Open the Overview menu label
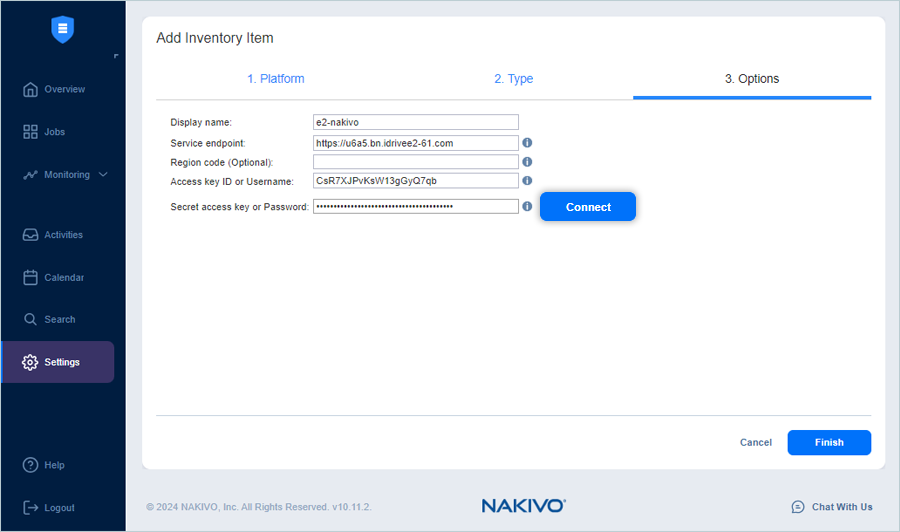Viewport: 900px width, 532px height. [65, 89]
